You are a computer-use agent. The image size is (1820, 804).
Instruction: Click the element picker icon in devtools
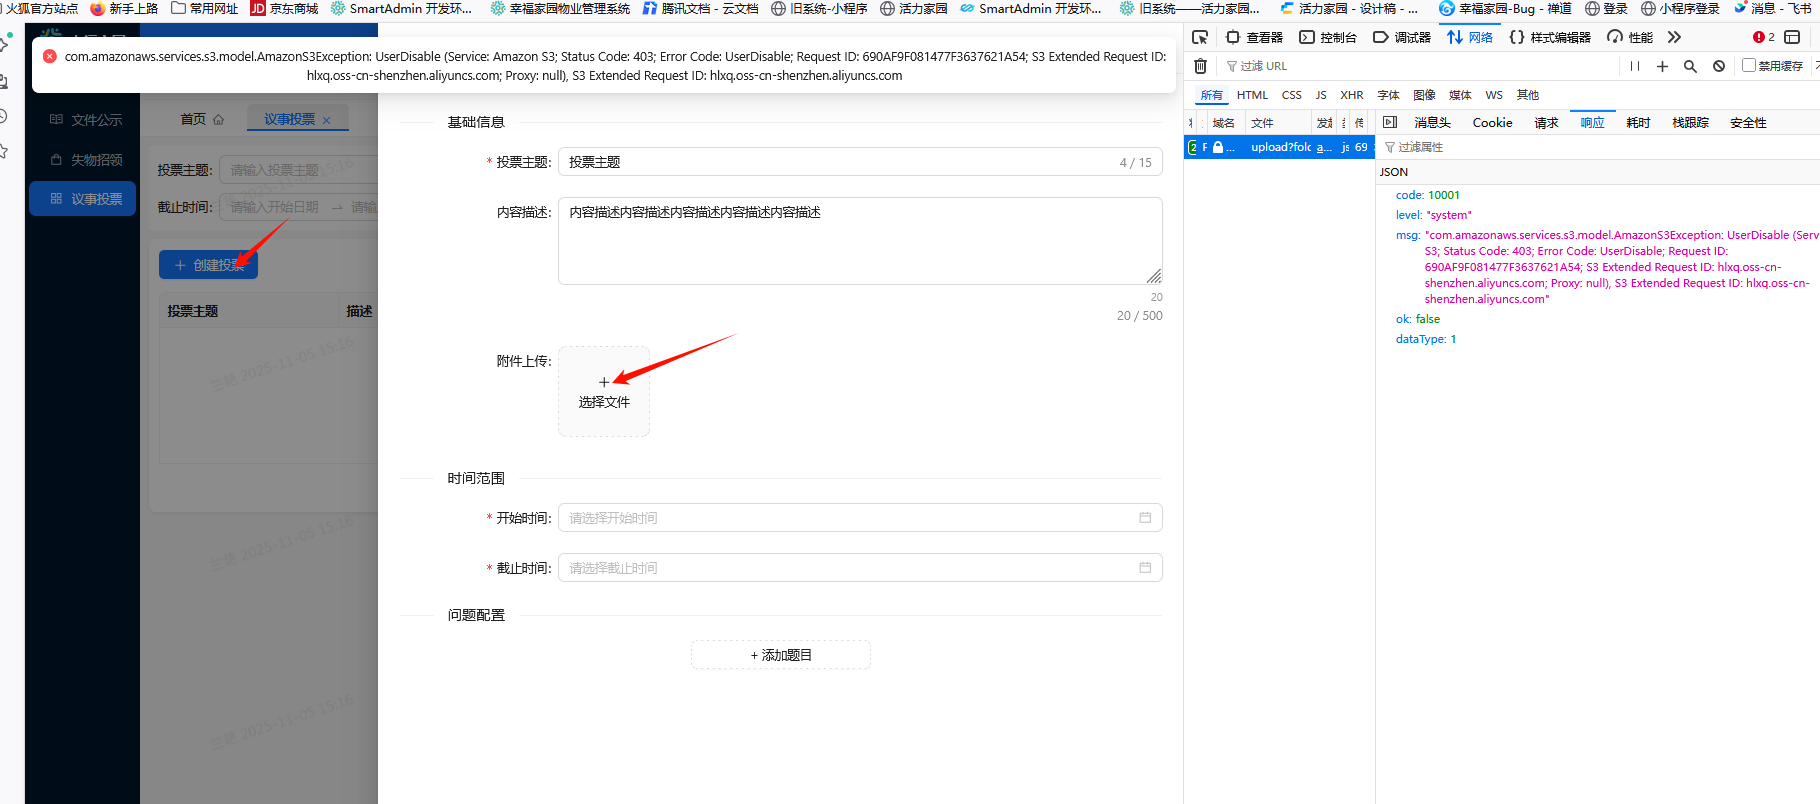click(x=1200, y=37)
